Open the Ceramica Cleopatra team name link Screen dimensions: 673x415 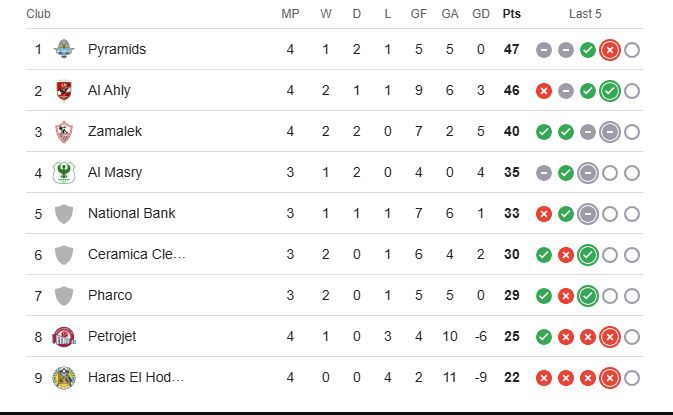pyautogui.click(x=136, y=254)
